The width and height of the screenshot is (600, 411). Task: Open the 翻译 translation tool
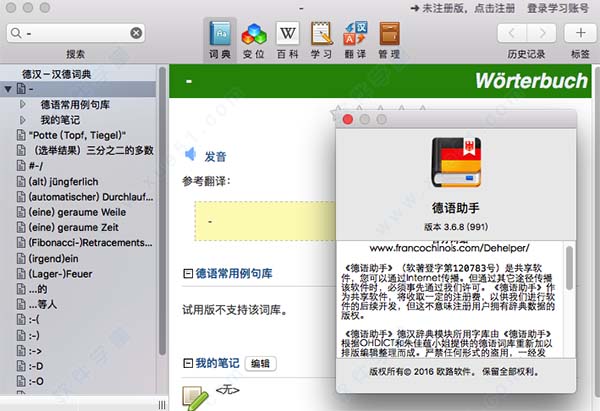(355, 40)
